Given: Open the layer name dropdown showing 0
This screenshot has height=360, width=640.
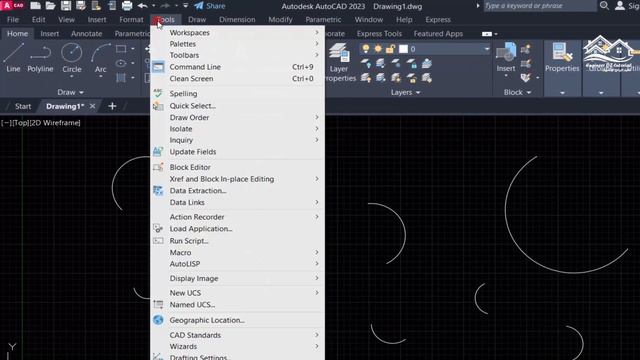Looking at the screenshot, I should click(487, 49).
